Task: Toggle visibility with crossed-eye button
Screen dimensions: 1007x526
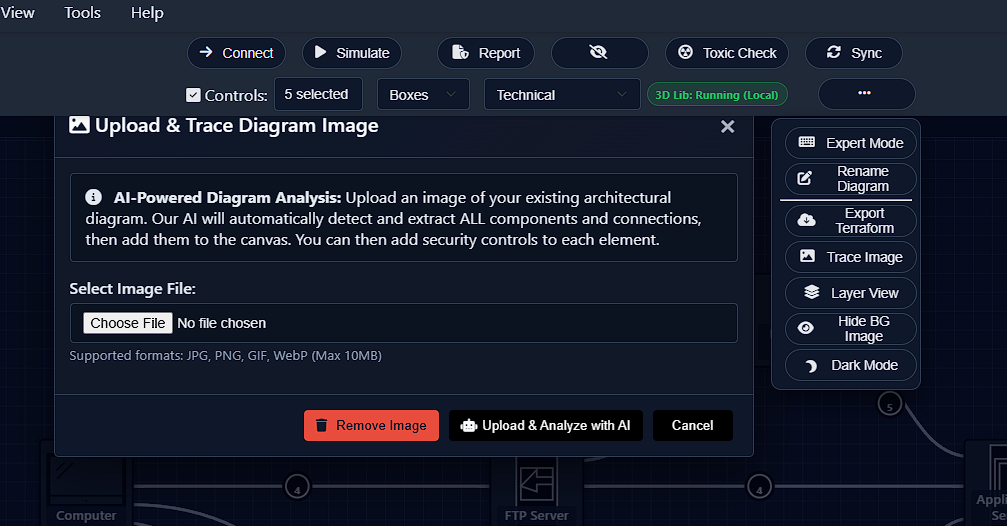Action: point(599,53)
